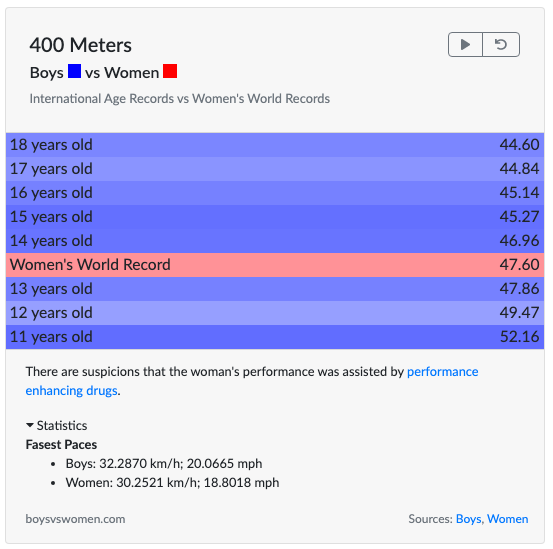The height and width of the screenshot is (549, 553).
Task: Select the 12 years old row
Action: (275, 313)
